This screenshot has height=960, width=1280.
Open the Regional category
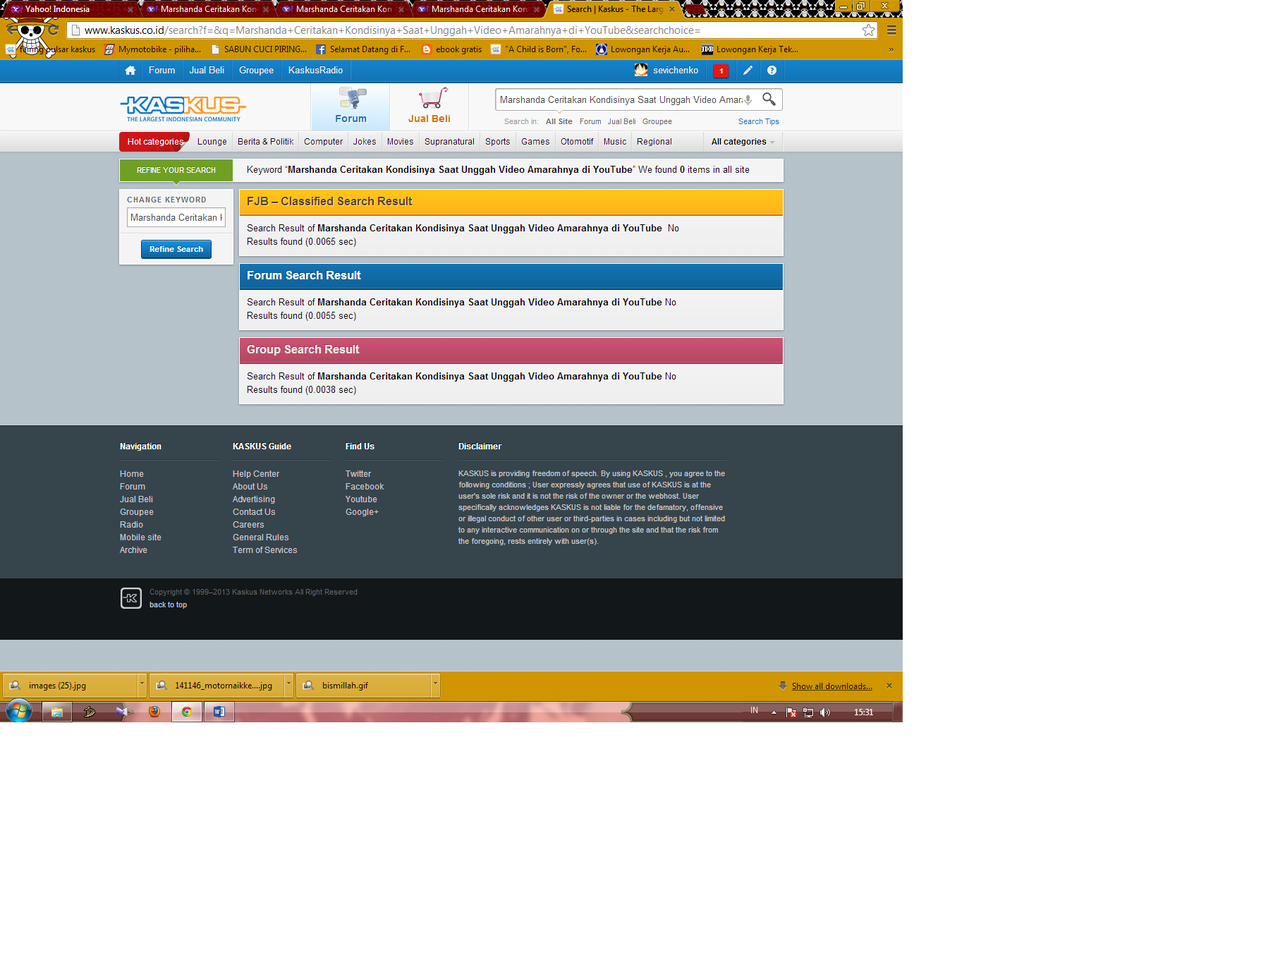coord(654,142)
